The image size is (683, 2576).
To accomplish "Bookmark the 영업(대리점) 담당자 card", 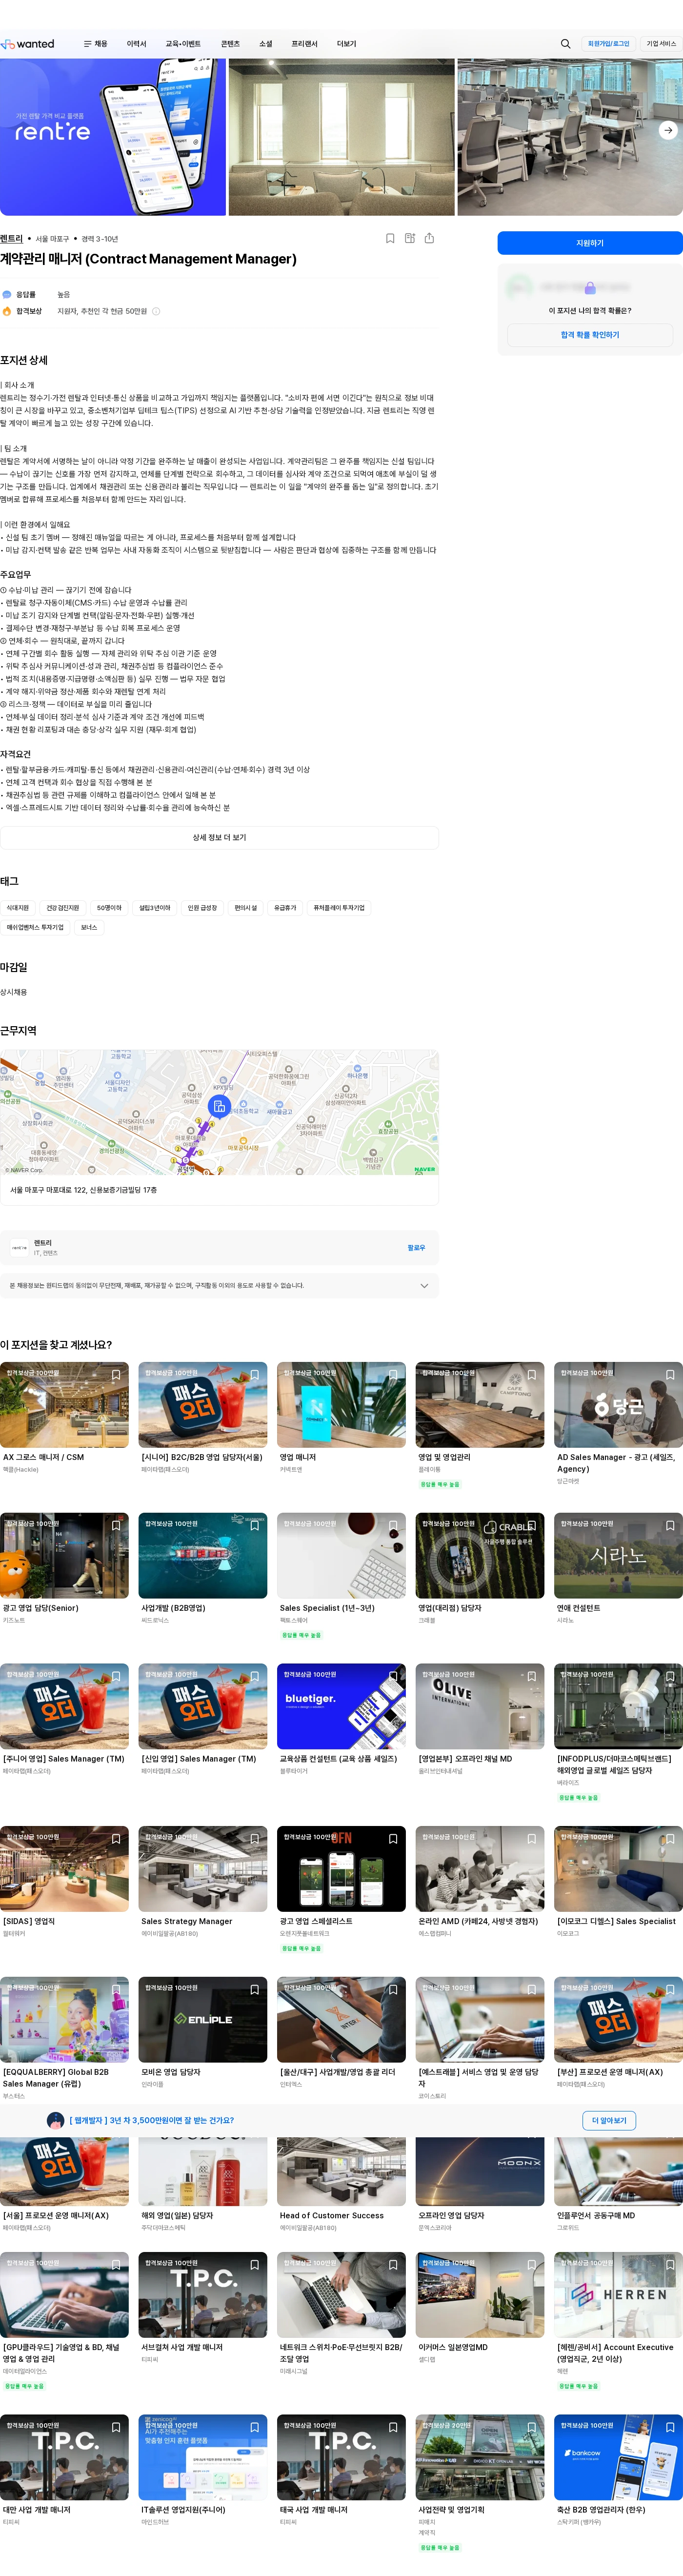I will pos(531,1526).
